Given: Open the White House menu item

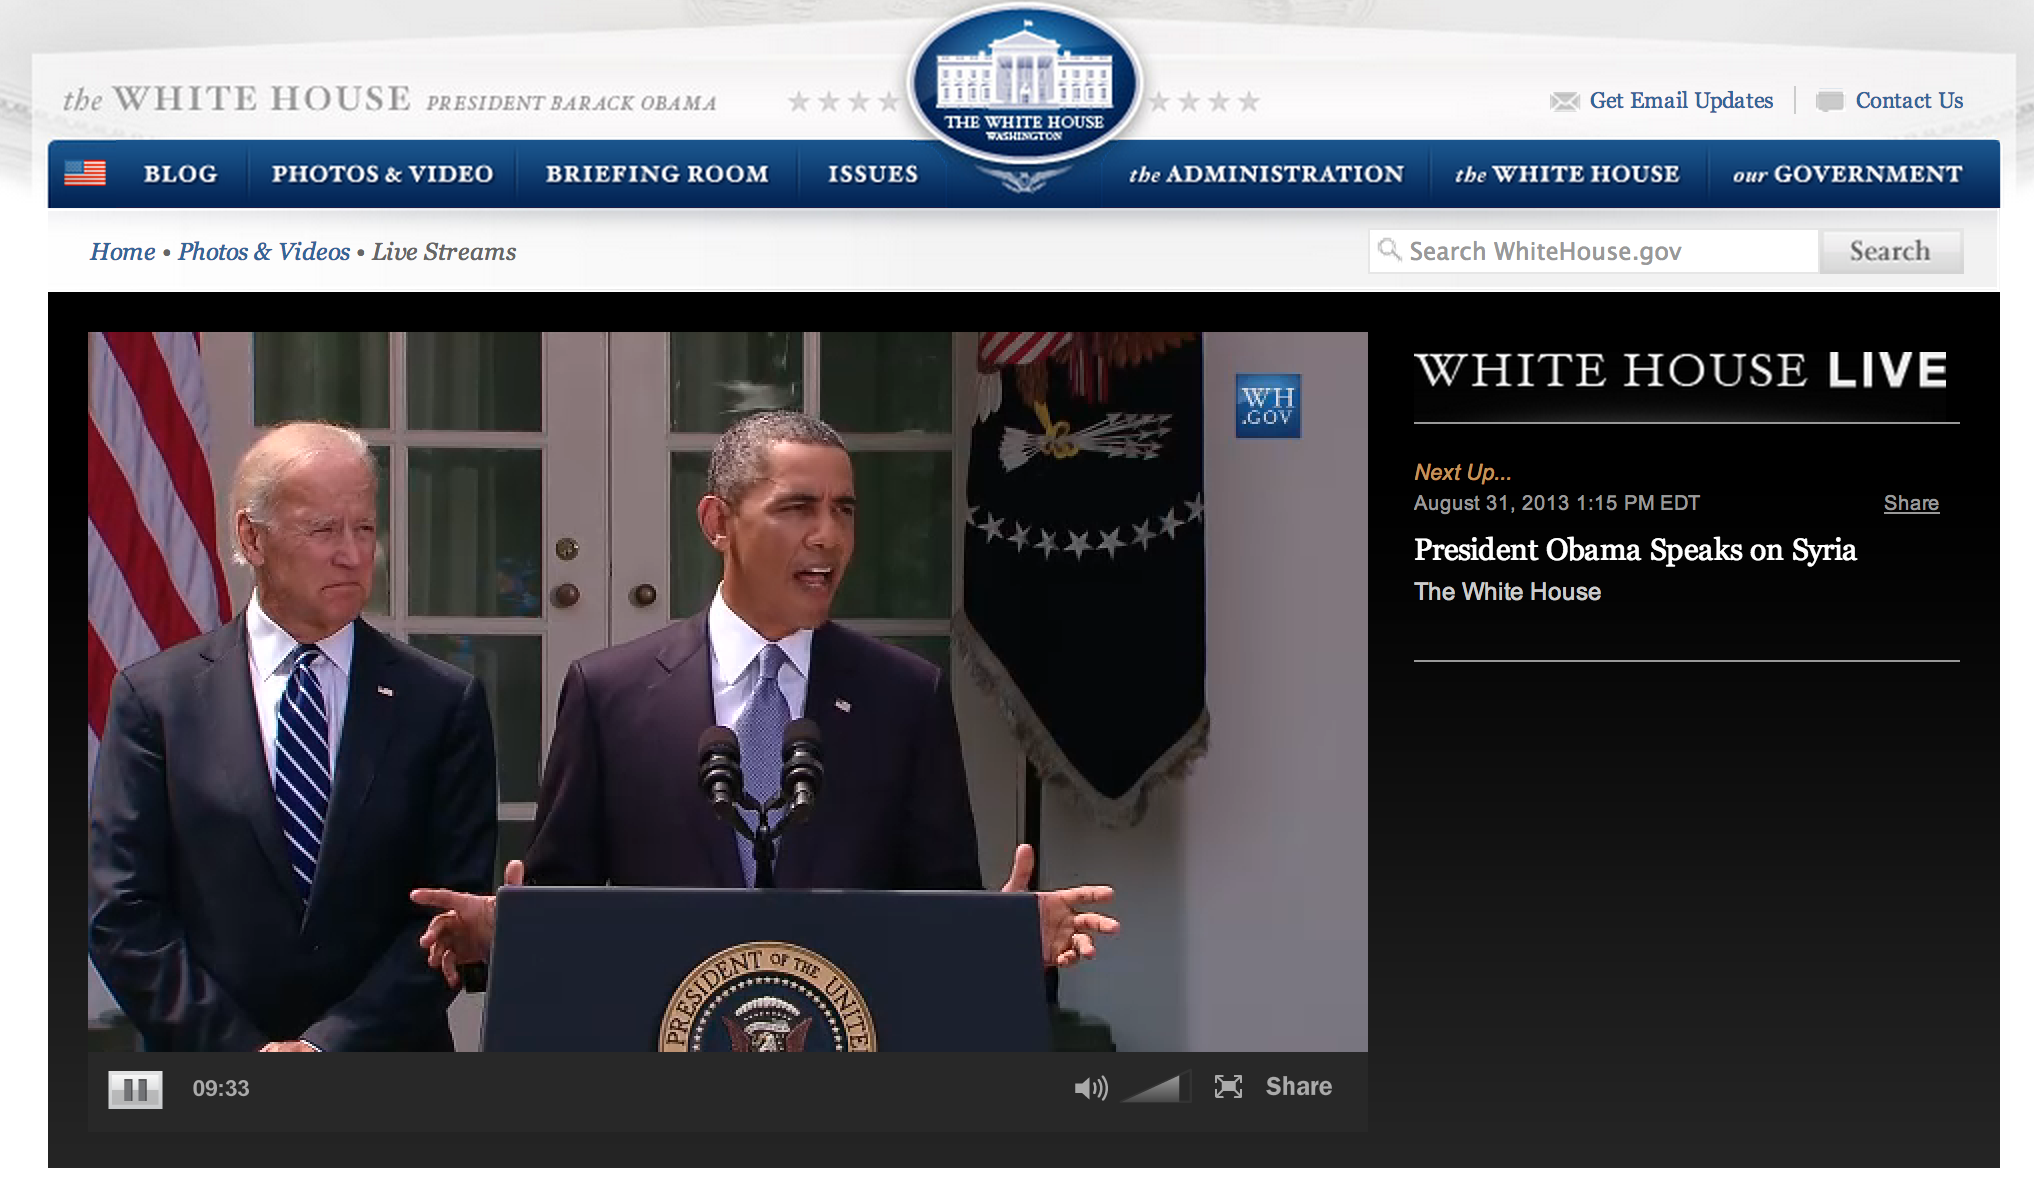Looking at the screenshot, I should tap(1567, 174).
